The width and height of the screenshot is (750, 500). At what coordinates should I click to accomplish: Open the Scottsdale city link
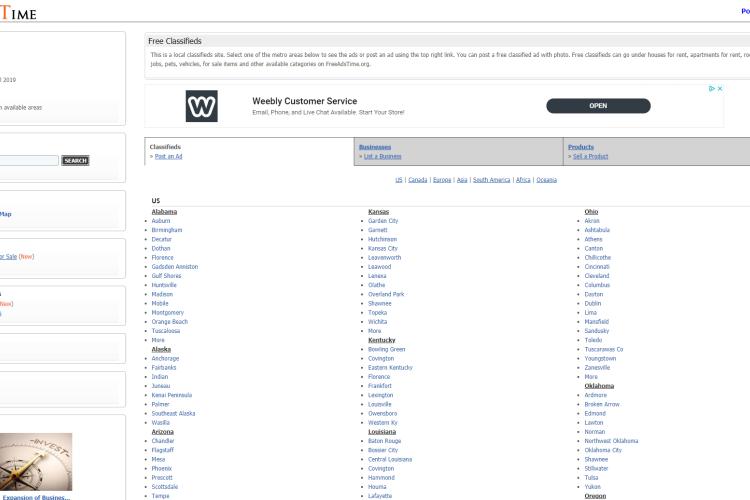click(x=165, y=487)
